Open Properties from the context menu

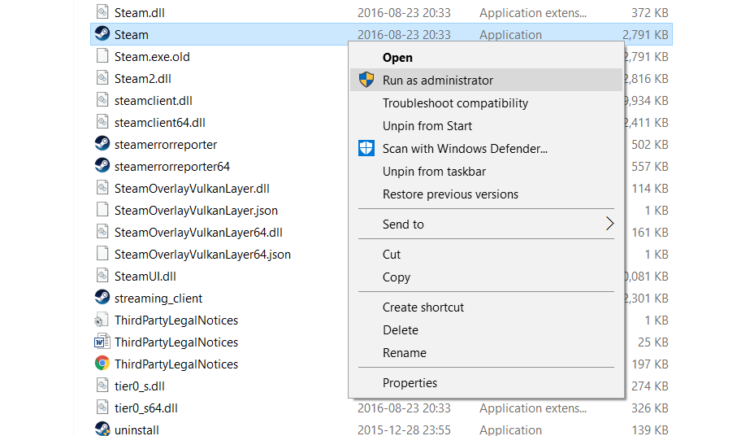pos(486,383)
